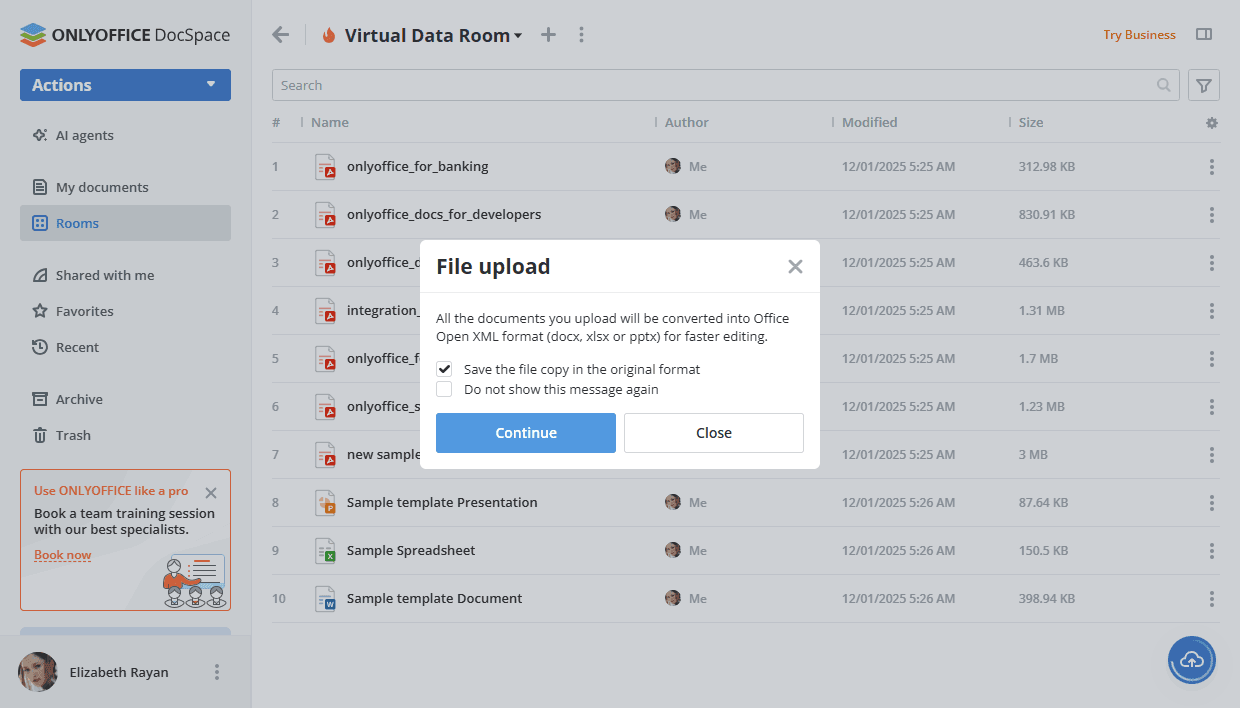This screenshot has width=1240, height=708.
Task: Click the ONLYOFFICE DocSpace logo
Action: (x=125, y=35)
